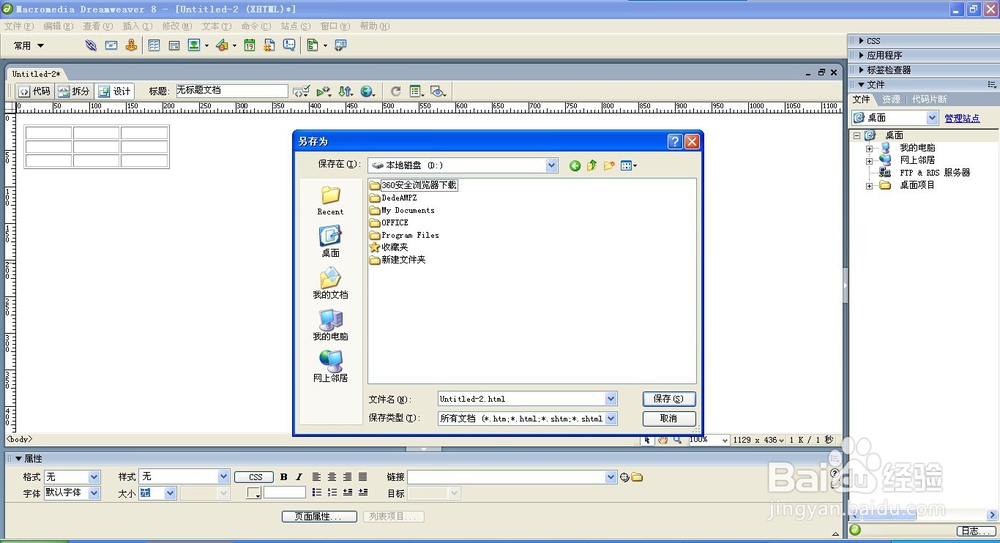The image size is (1000, 543).
Task: Click the 页面属性 button
Action: pyautogui.click(x=319, y=516)
